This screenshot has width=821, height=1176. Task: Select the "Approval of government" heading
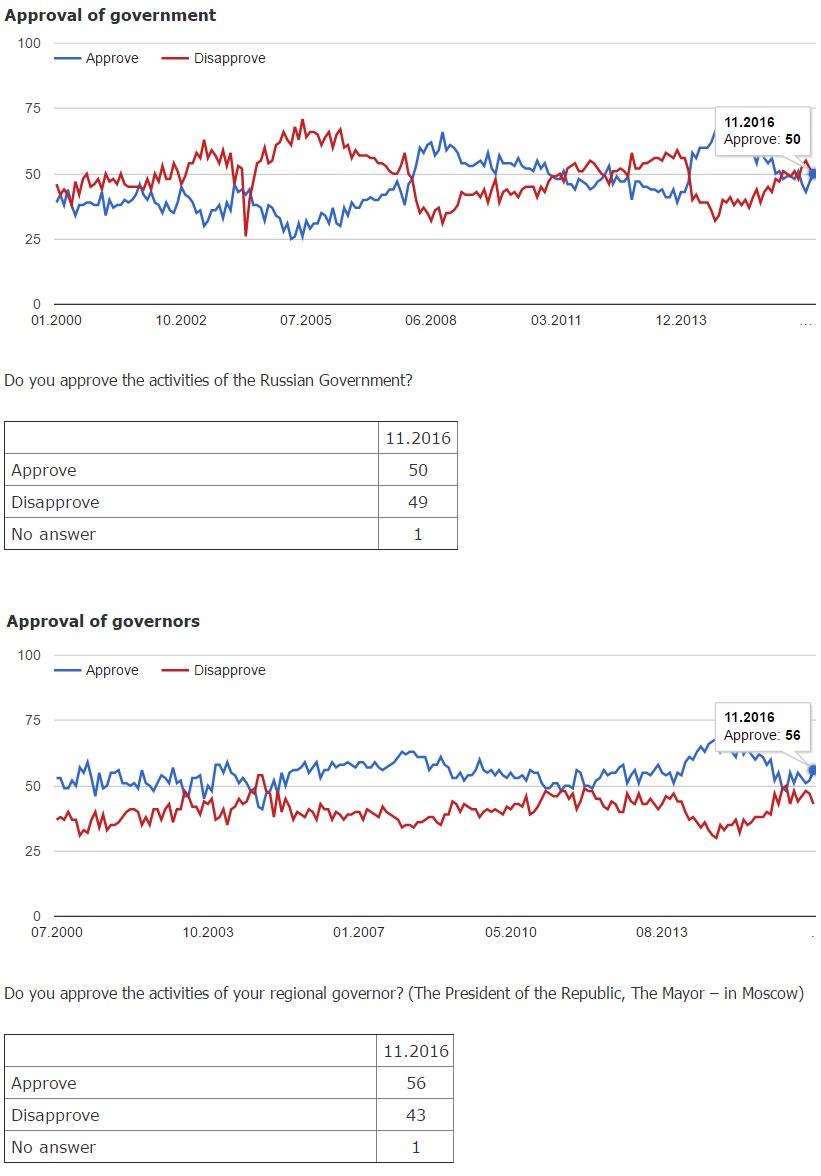111,15
